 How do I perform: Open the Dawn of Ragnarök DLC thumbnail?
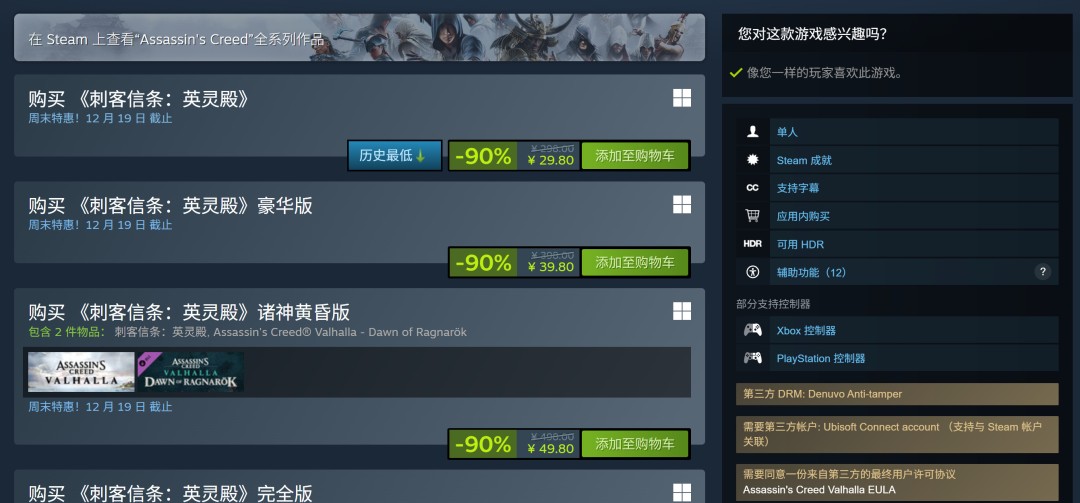[x=190, y=372]
